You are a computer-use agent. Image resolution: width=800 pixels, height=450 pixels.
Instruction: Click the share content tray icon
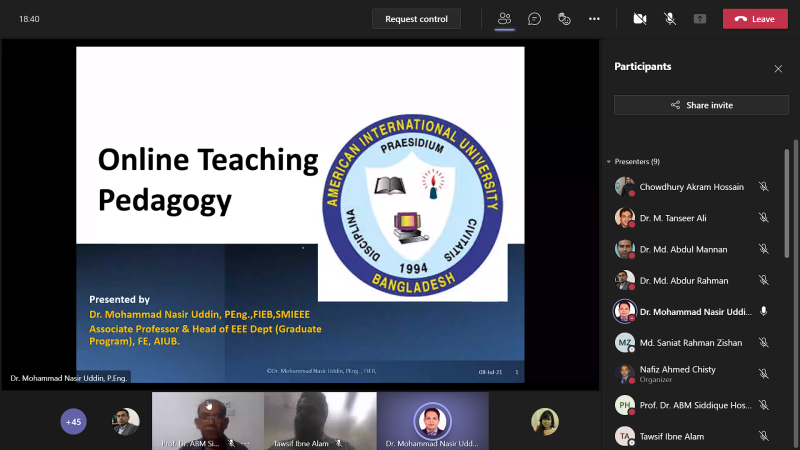[699, 19]
